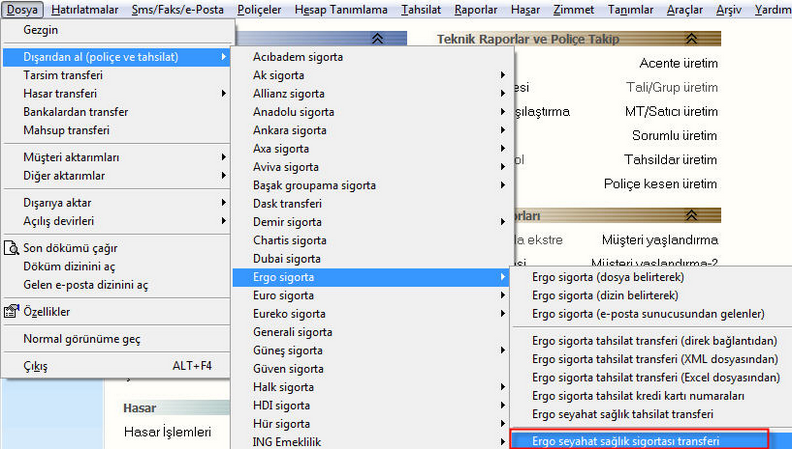Open Tahsildar üretim report link
Screen dimensions: 792x449
click(670, 159)
